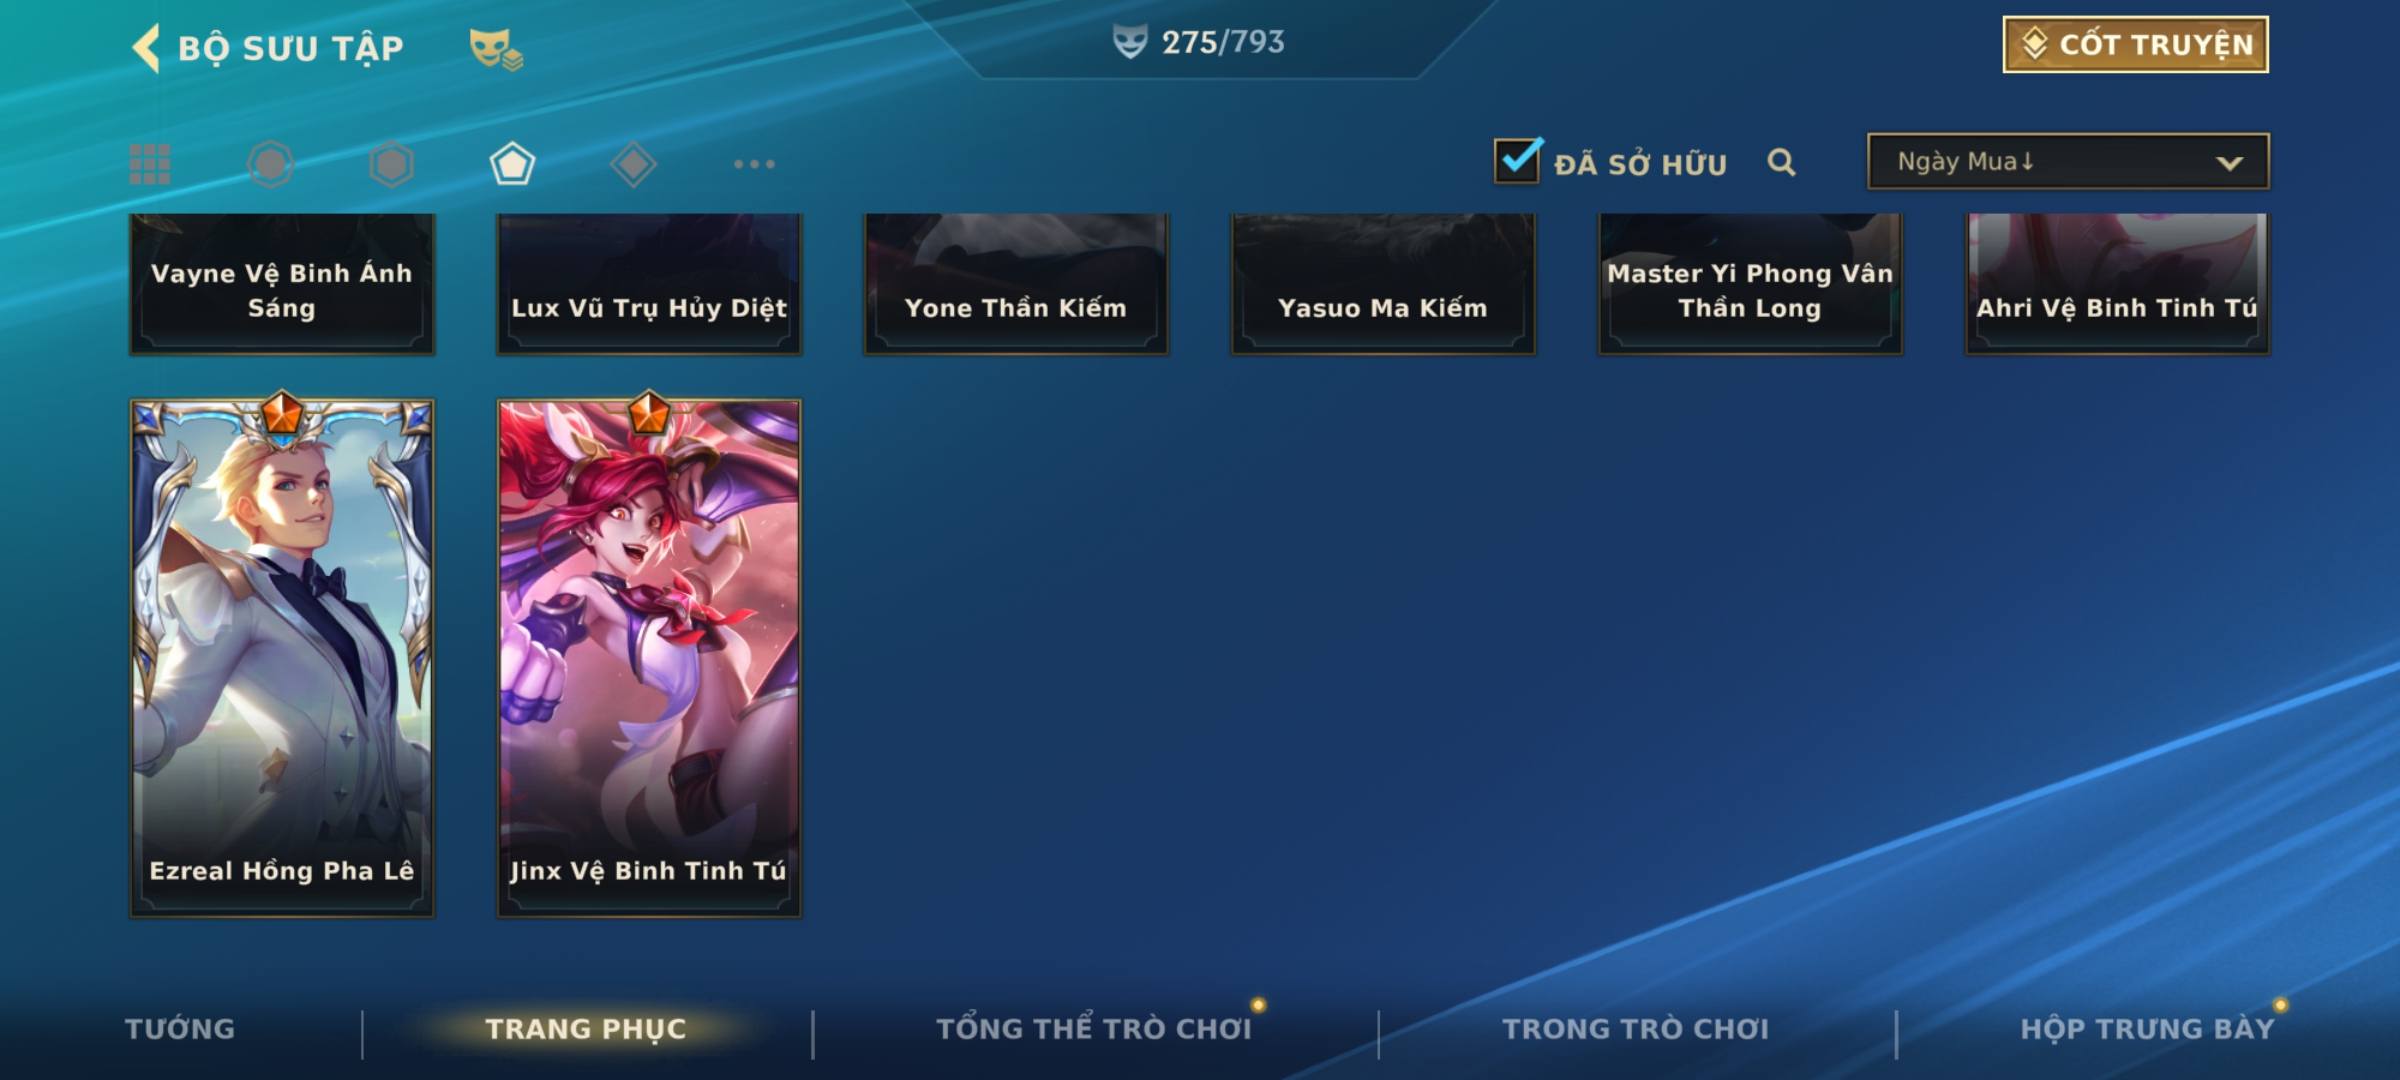Open the three-dots more filters icon

coord(754,164)
